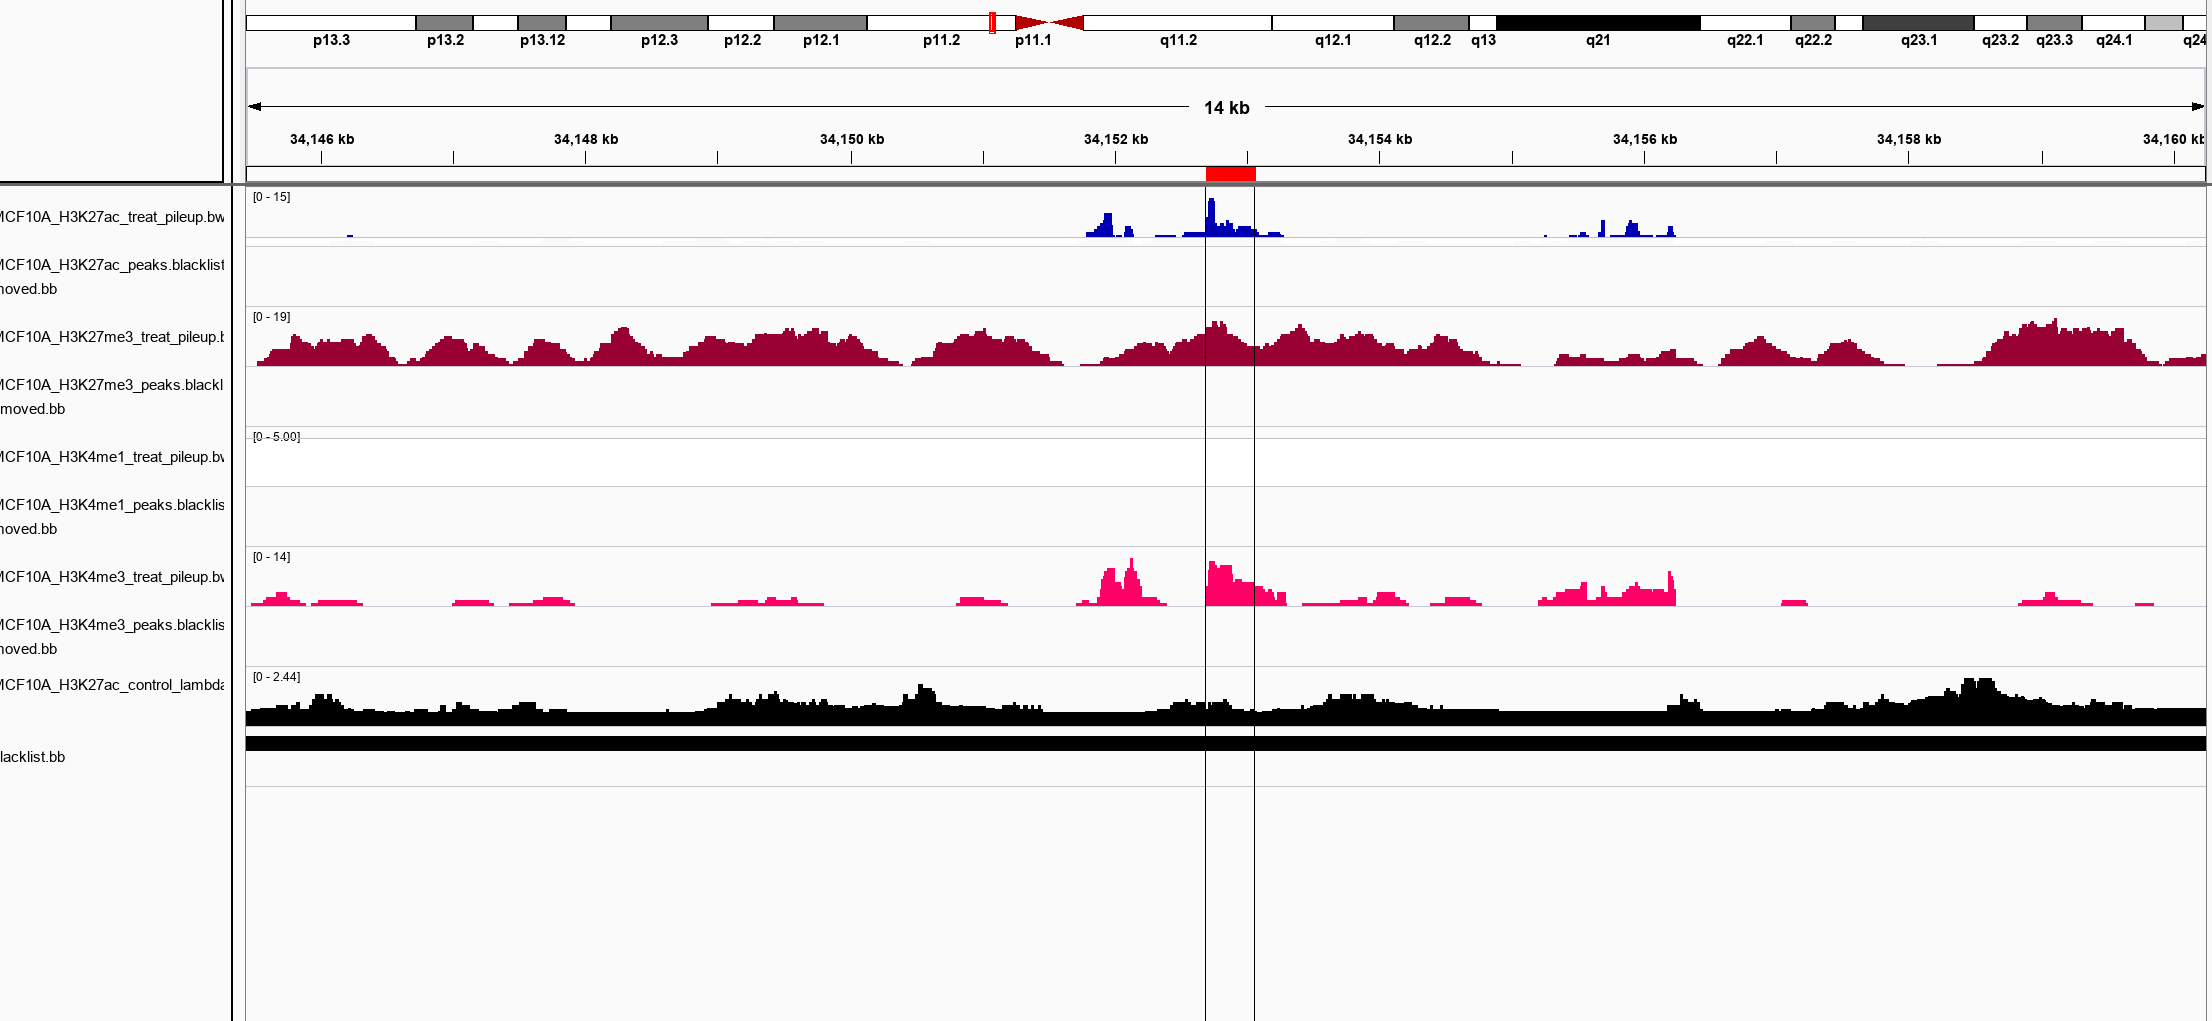Click the 14 kb span label

pos(1226,108)
